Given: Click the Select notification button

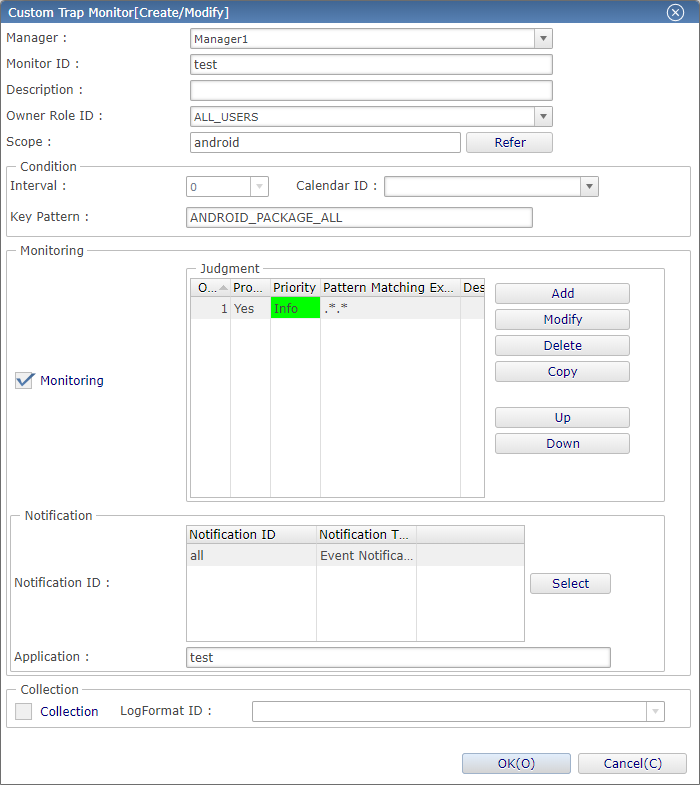Looking at the screenshot, I should click(570, 584).
